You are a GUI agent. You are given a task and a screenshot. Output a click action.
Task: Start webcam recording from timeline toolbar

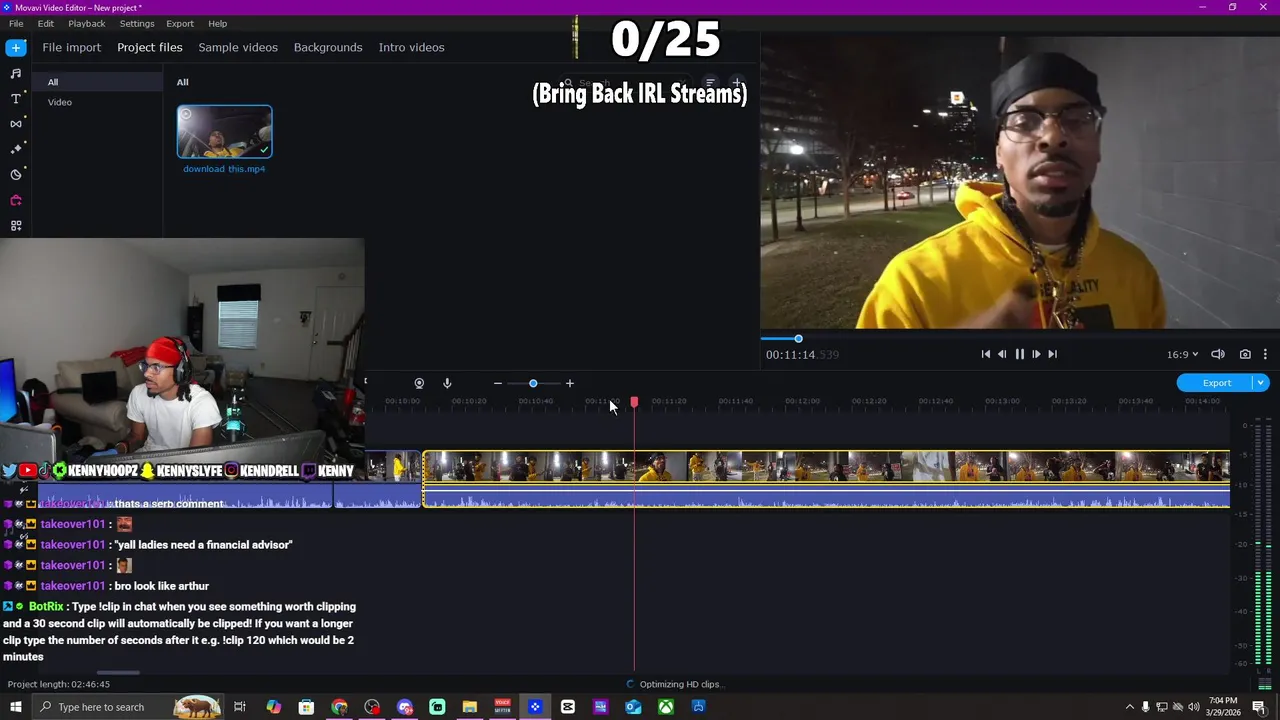(x=419, y=383)
